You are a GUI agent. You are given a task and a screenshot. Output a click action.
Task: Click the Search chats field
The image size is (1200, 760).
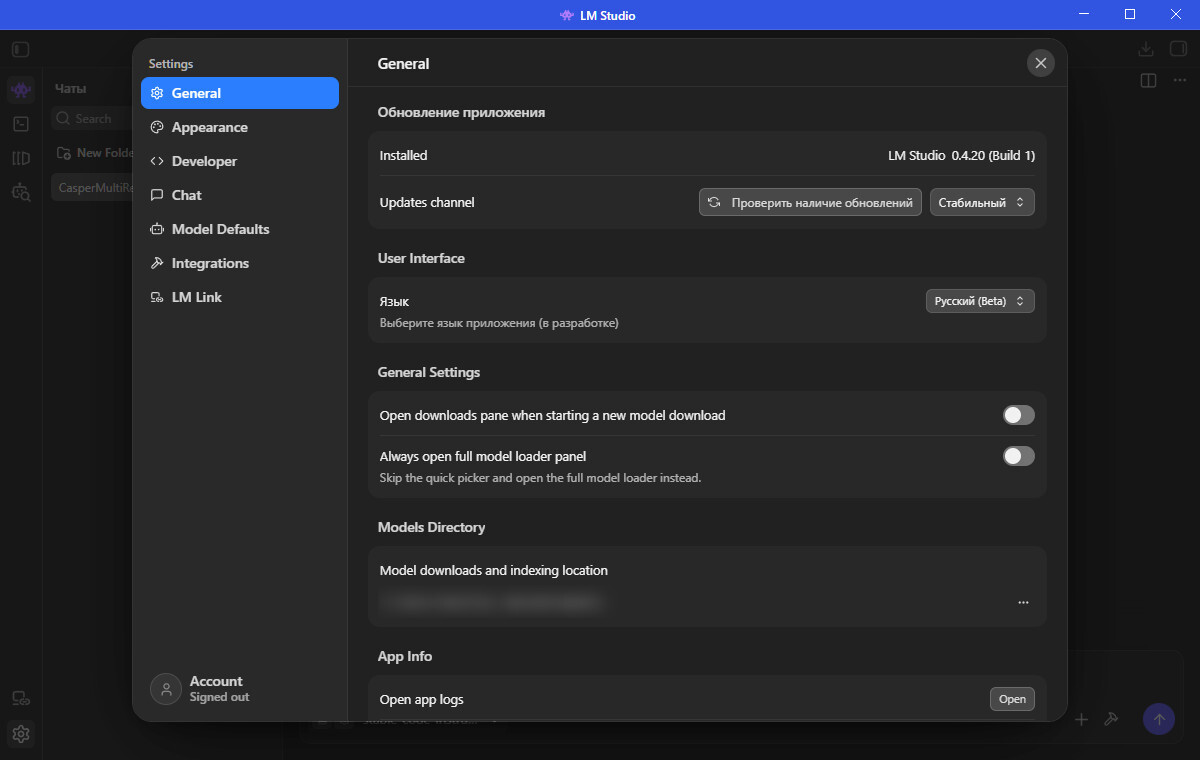pos(92,119)
